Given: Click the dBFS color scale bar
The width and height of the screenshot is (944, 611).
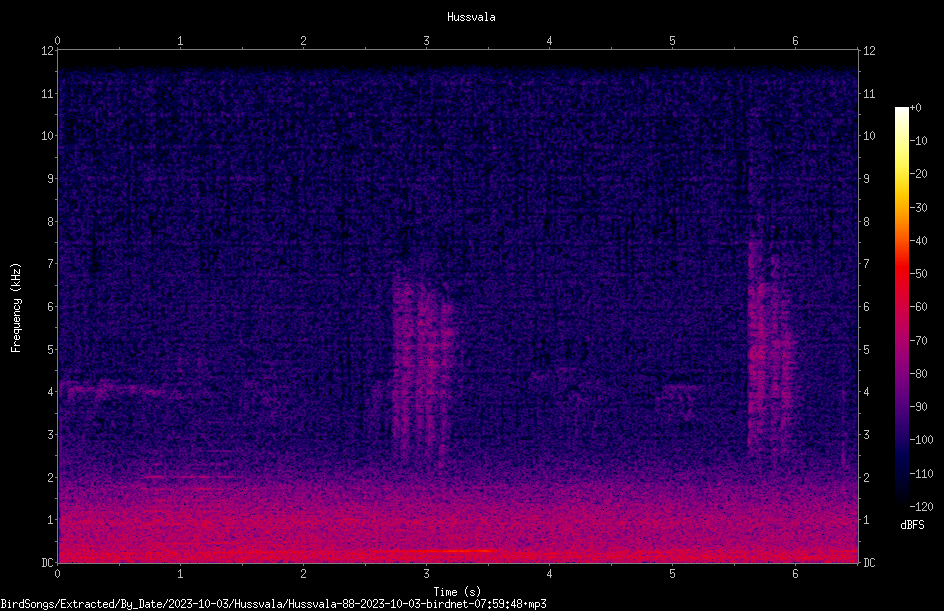Looking at the screenshot, I should coord(901,307).
